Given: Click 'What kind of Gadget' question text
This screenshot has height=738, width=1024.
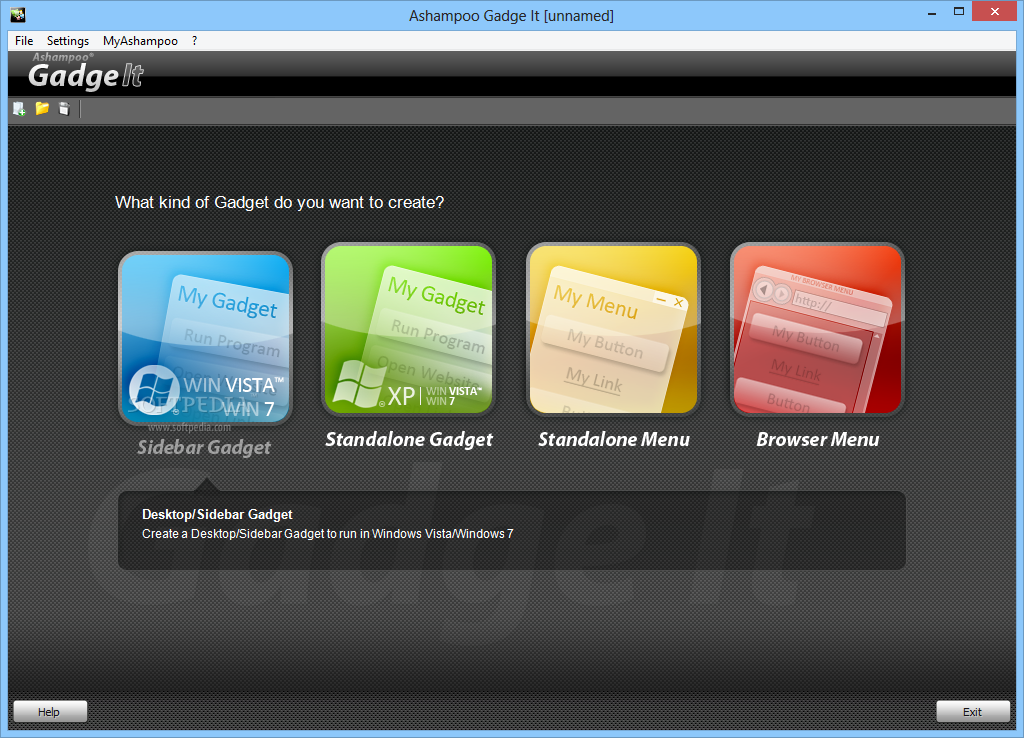Looking at the screenshot, I should (x=280, y=202).
